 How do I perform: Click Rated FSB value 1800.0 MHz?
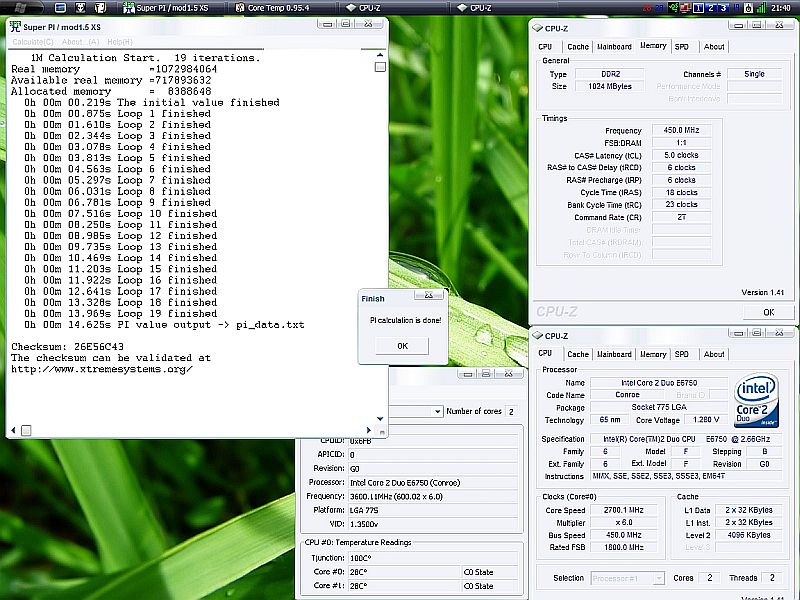pos(623,547)
